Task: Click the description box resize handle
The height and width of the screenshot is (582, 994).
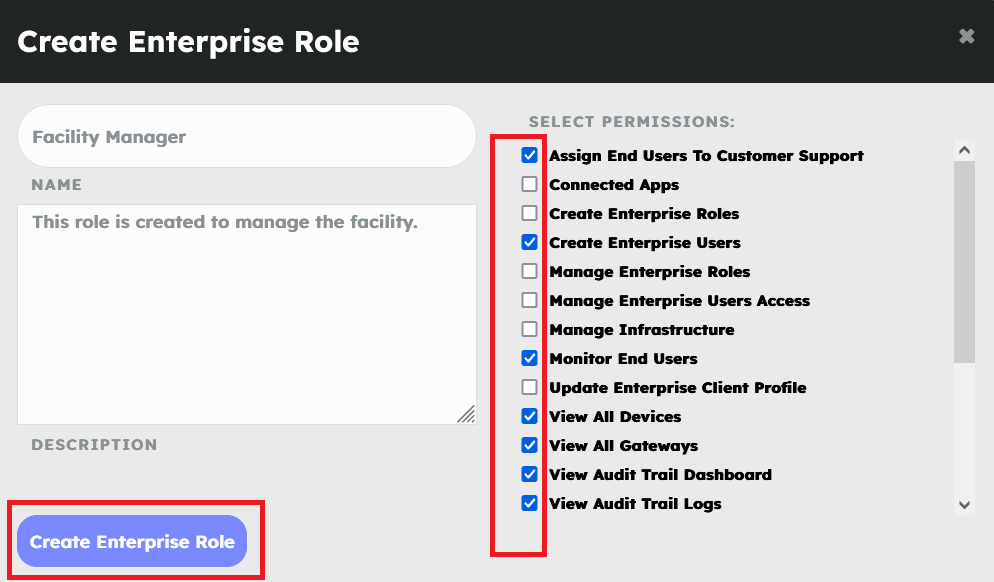Action: click(467, 415)
